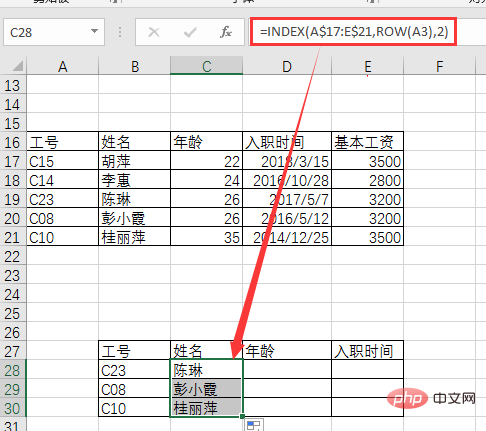Select cell C23 in row 28

tap(135, 369)
